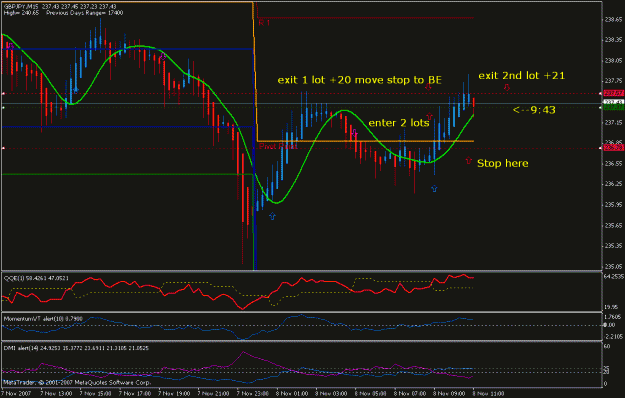Select red up arrow left of 'Stop here'
Viewport: 625px width, 398px height.
468,161
